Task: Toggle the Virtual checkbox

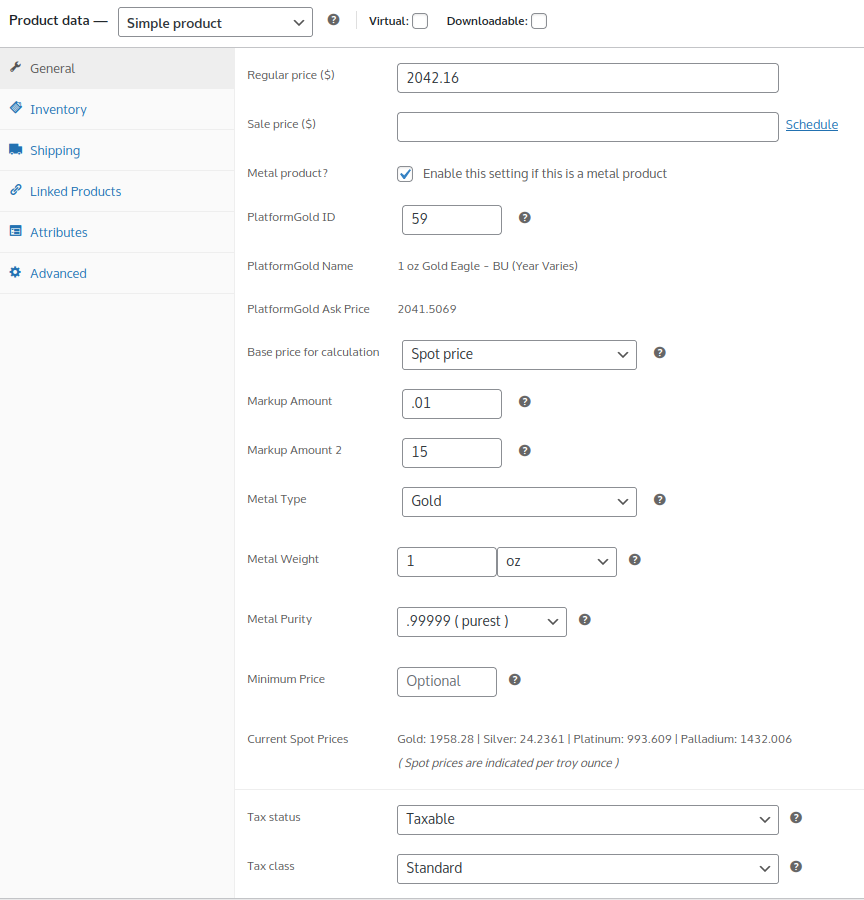Action: pos(420,21)
